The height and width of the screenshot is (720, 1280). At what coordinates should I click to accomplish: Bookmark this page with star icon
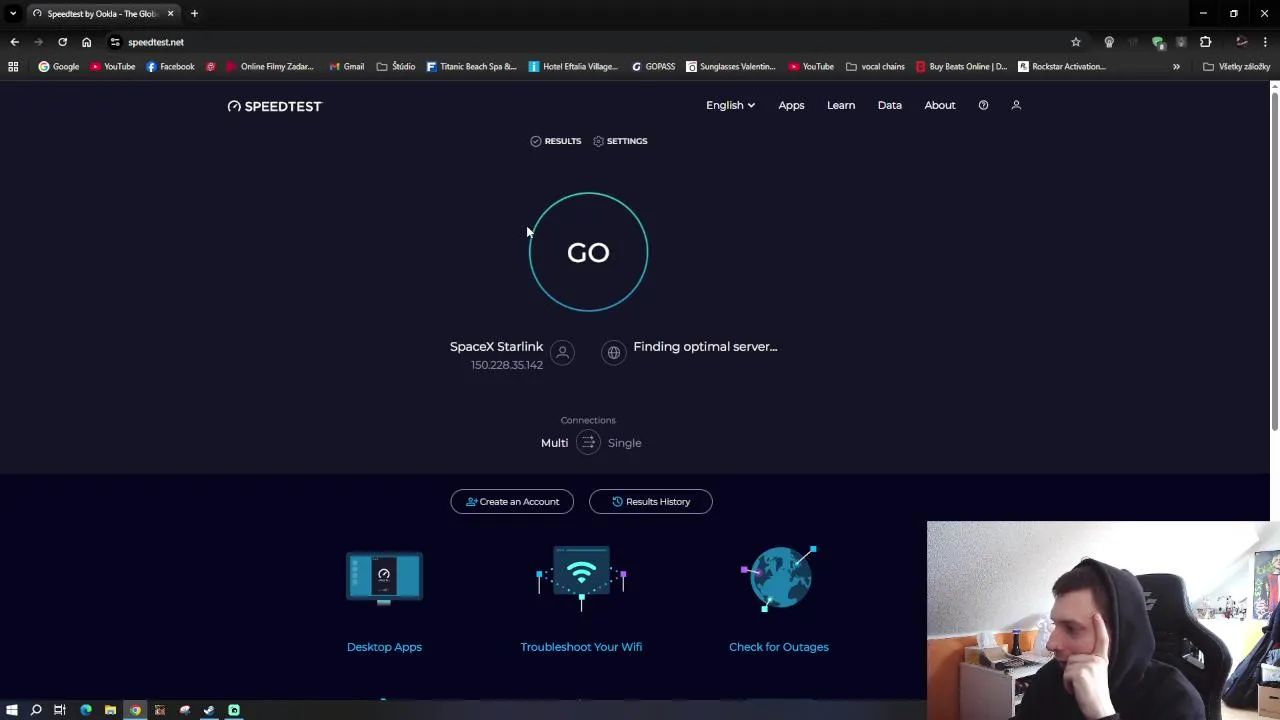tap(1076, 42)
